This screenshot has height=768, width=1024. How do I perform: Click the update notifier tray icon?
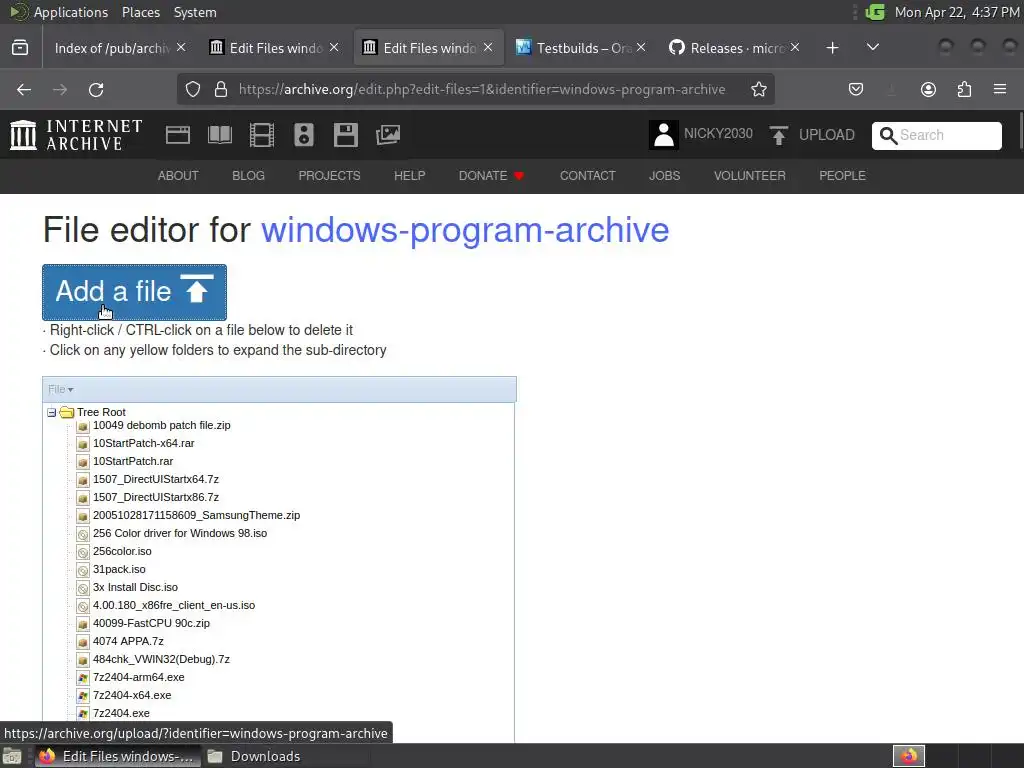pos(874,12)
